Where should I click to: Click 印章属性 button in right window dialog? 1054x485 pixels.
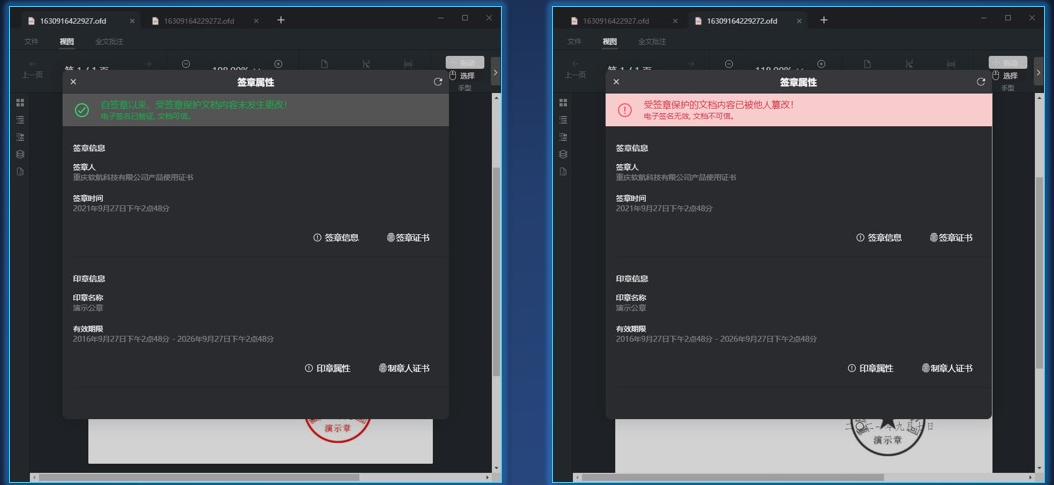pyautogui.click(x=870, y=368)
